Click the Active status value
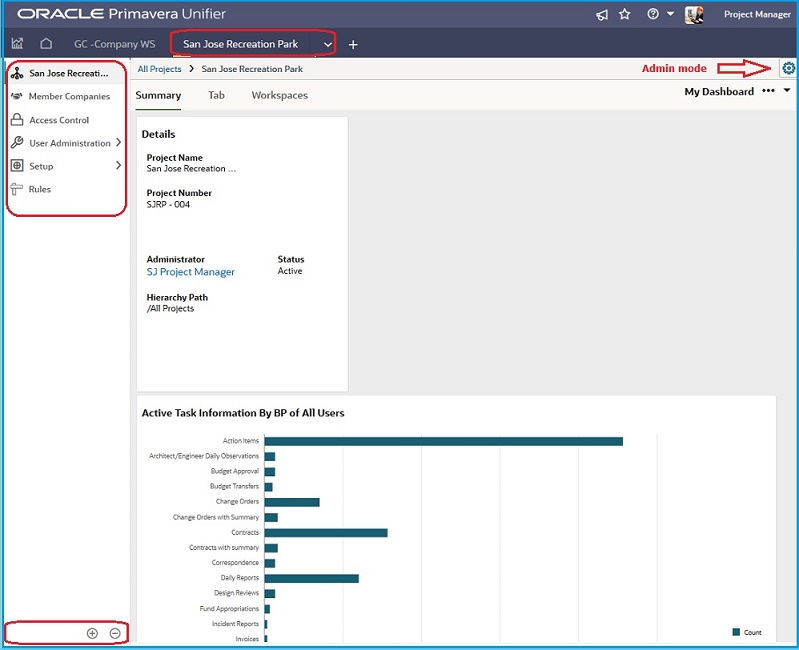Viewport: 799px width, 650px height. [290, 271]
